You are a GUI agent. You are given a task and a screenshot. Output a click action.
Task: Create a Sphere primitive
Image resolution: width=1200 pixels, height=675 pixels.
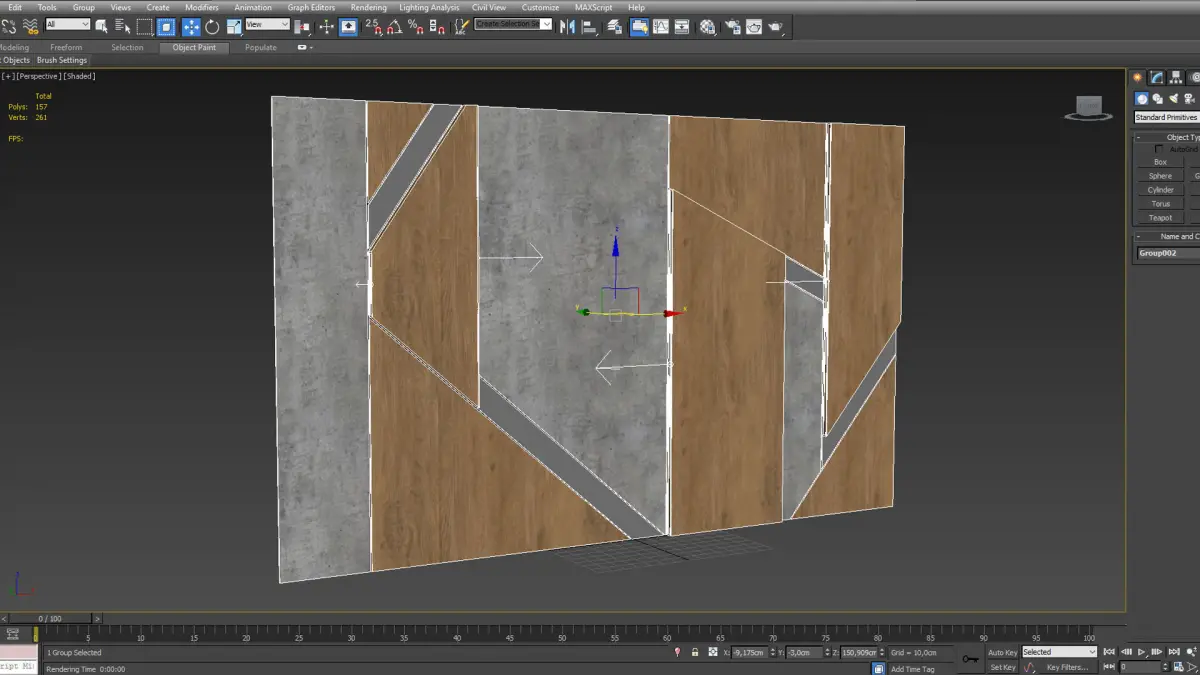point(1160,176)
